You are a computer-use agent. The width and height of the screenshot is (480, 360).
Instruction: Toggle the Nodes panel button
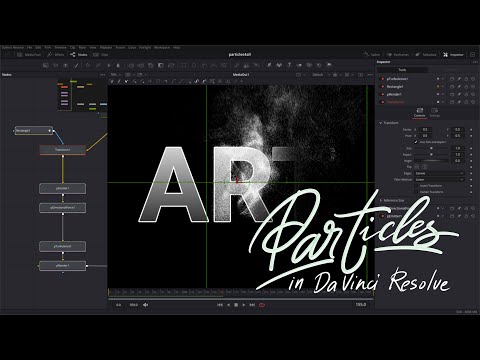79,55
